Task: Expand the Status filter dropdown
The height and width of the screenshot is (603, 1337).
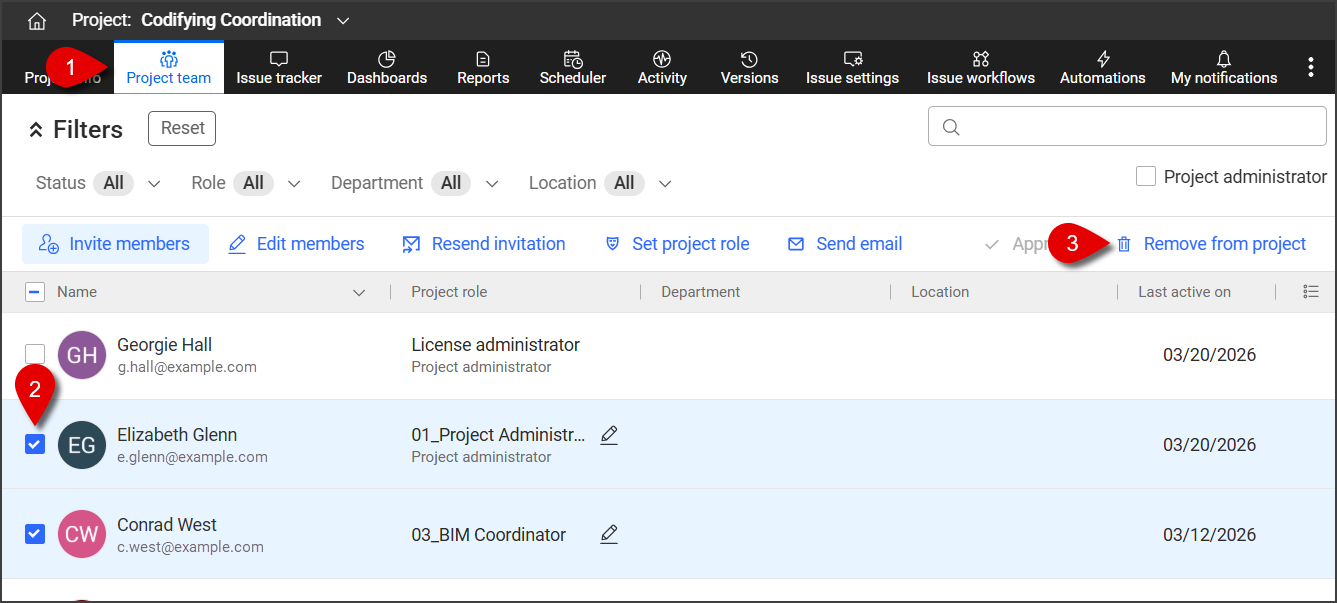Action: [x=154, y=183]
